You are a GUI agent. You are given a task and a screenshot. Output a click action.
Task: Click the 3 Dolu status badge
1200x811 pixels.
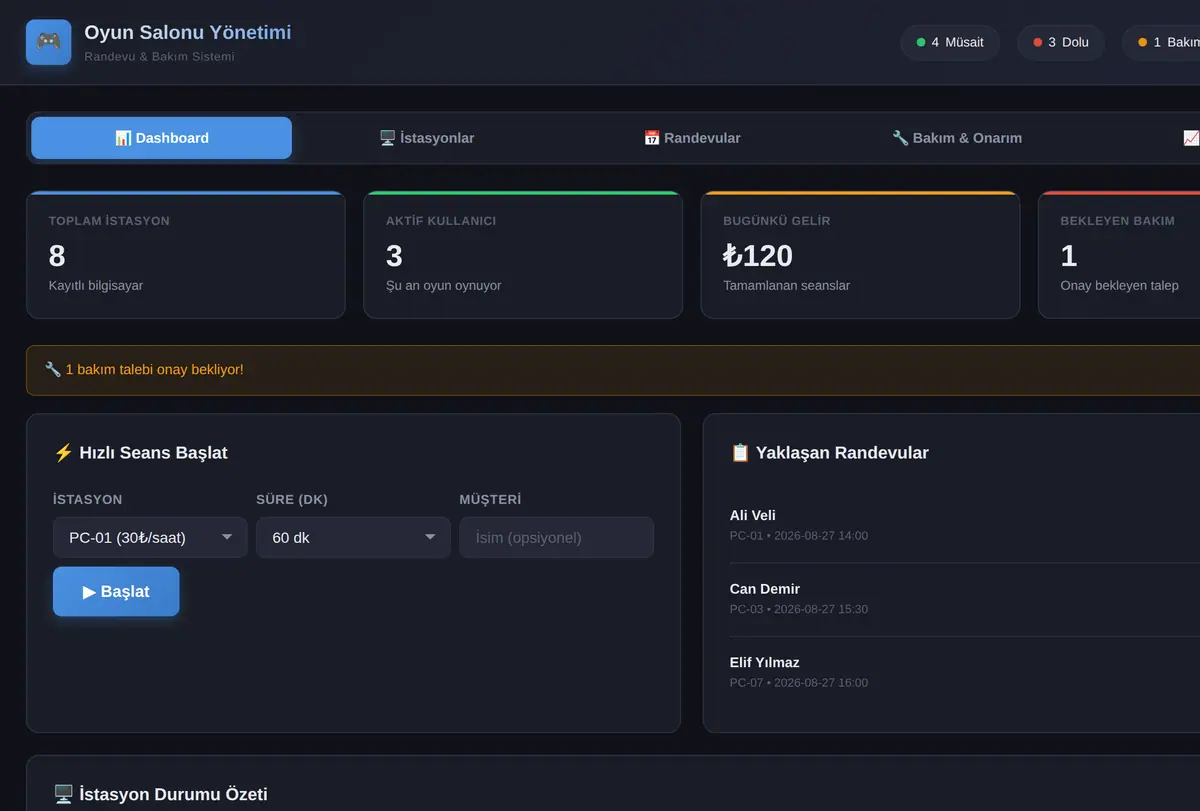pyautogui.click(x=1061, y=43)
